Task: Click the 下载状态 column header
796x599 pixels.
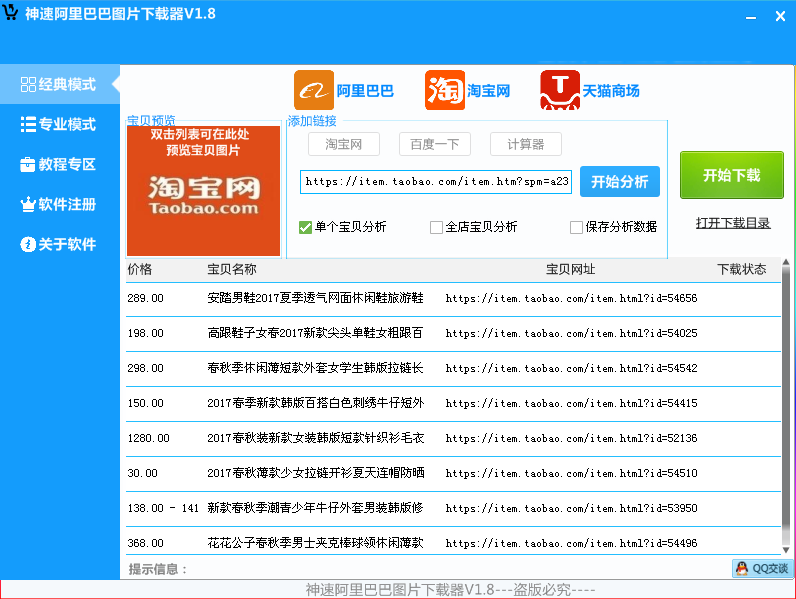Action: pos(742,269)
